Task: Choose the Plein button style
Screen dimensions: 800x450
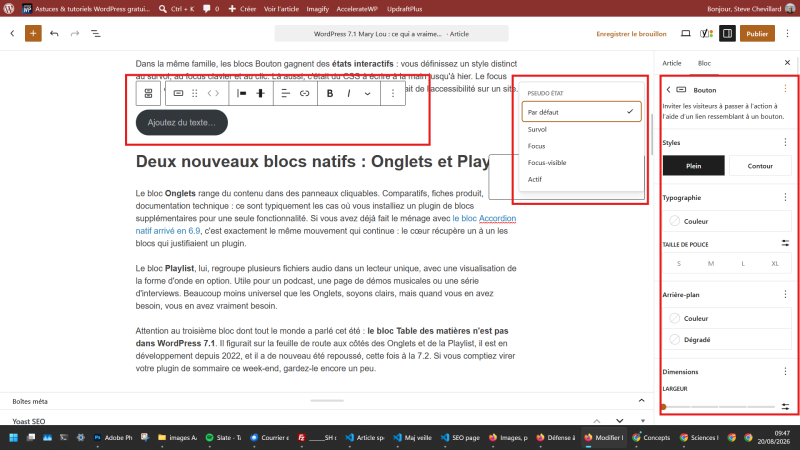Action: pyautogui.click(x=693, y=166)
